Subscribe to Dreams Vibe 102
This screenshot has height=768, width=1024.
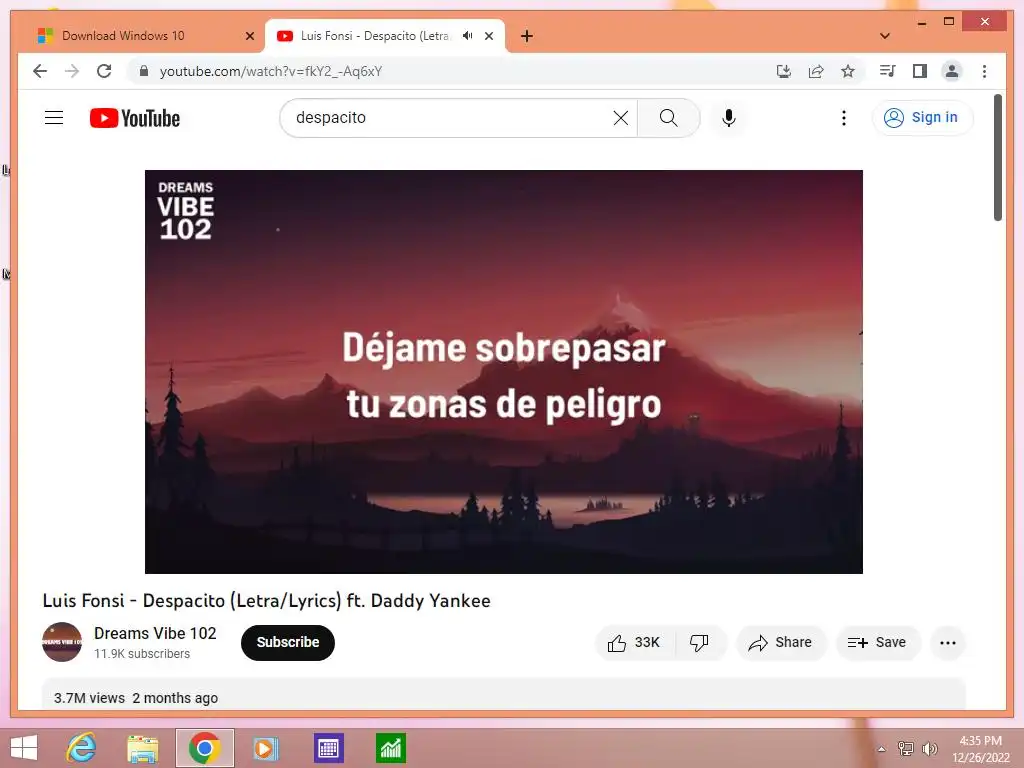pos(288,643)
